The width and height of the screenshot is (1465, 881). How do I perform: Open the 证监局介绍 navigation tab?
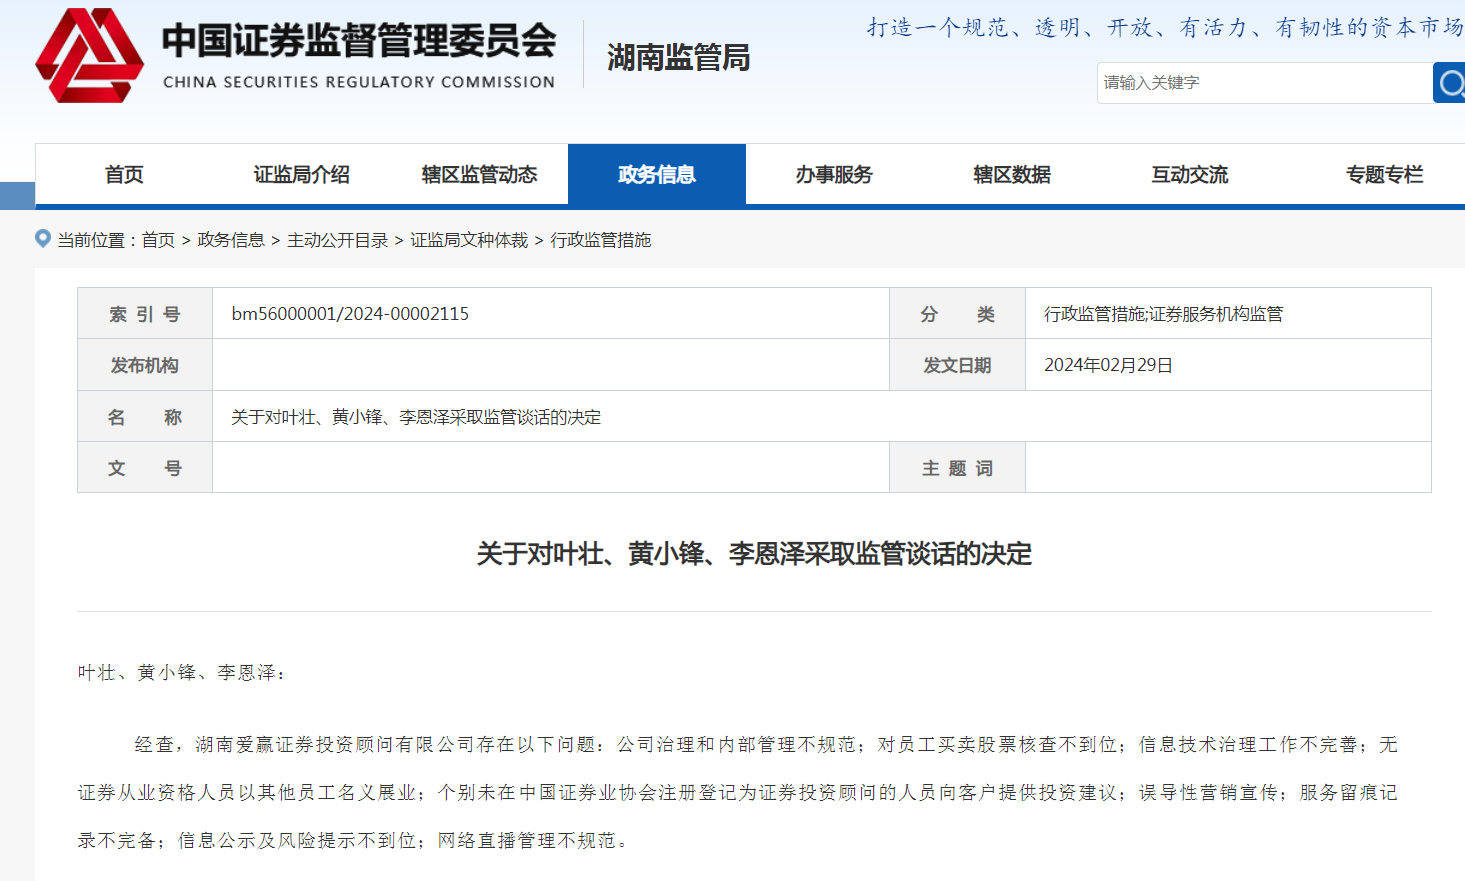pyautogui.click(x=301, y=175)
